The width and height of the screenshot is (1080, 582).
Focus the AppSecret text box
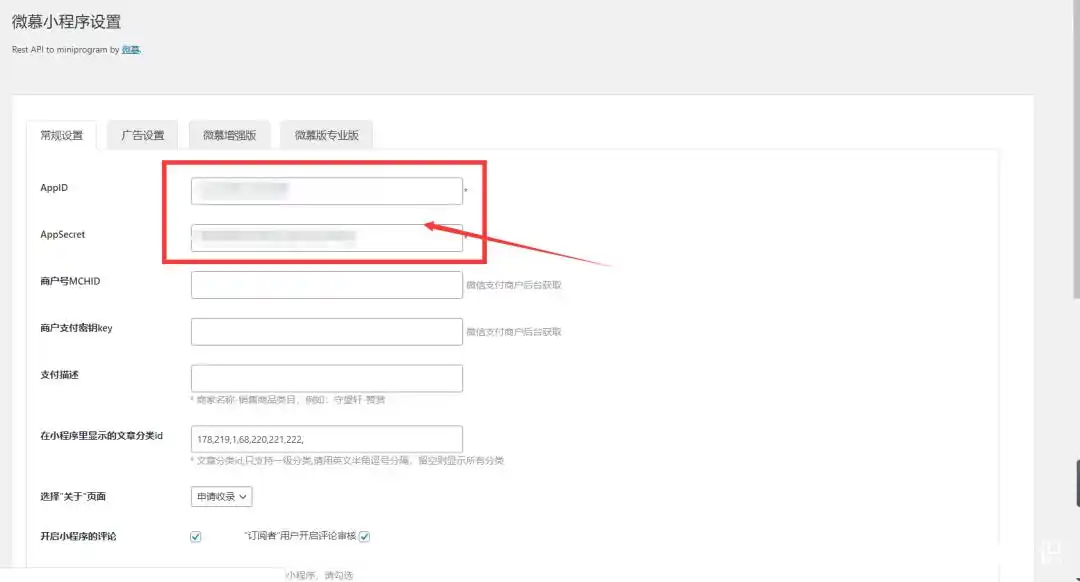[326, 237]
